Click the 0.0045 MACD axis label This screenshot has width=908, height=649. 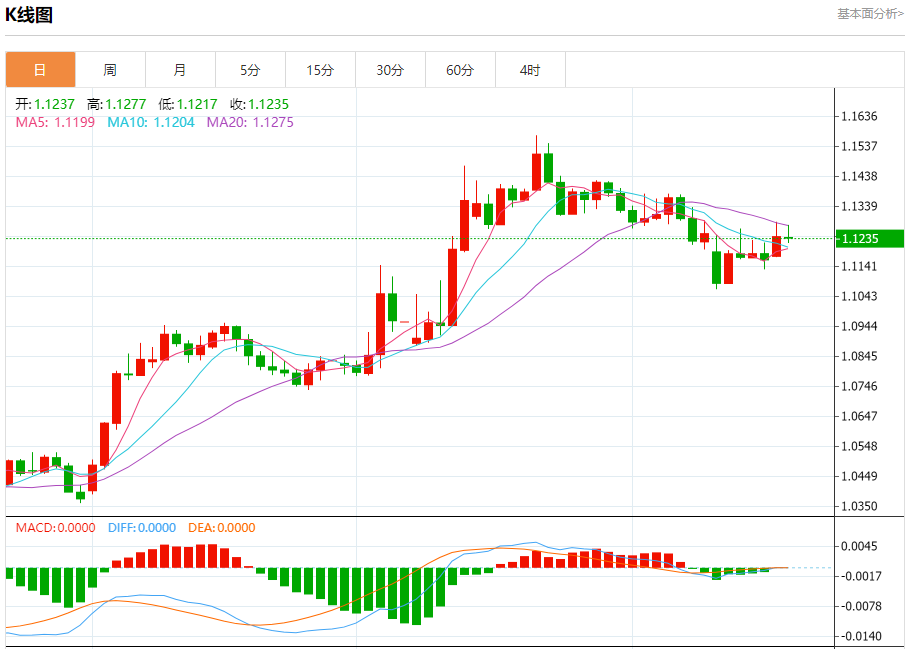859,547
